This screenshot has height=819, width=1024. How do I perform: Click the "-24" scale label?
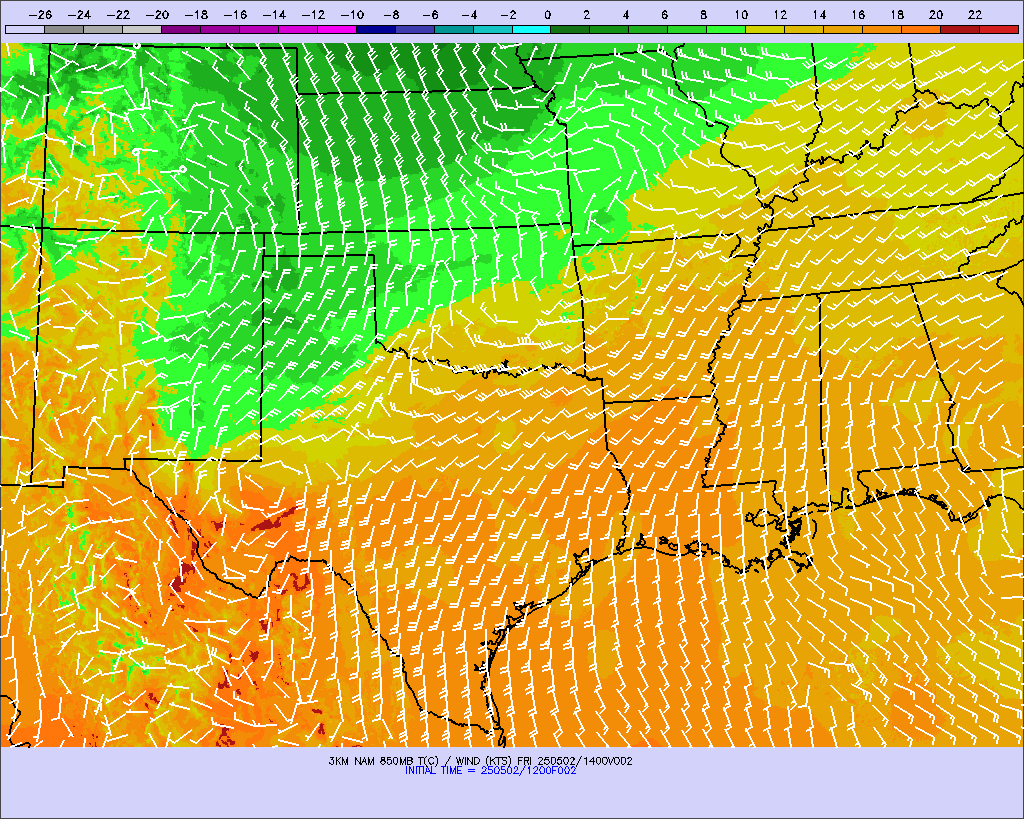[80, 14]
